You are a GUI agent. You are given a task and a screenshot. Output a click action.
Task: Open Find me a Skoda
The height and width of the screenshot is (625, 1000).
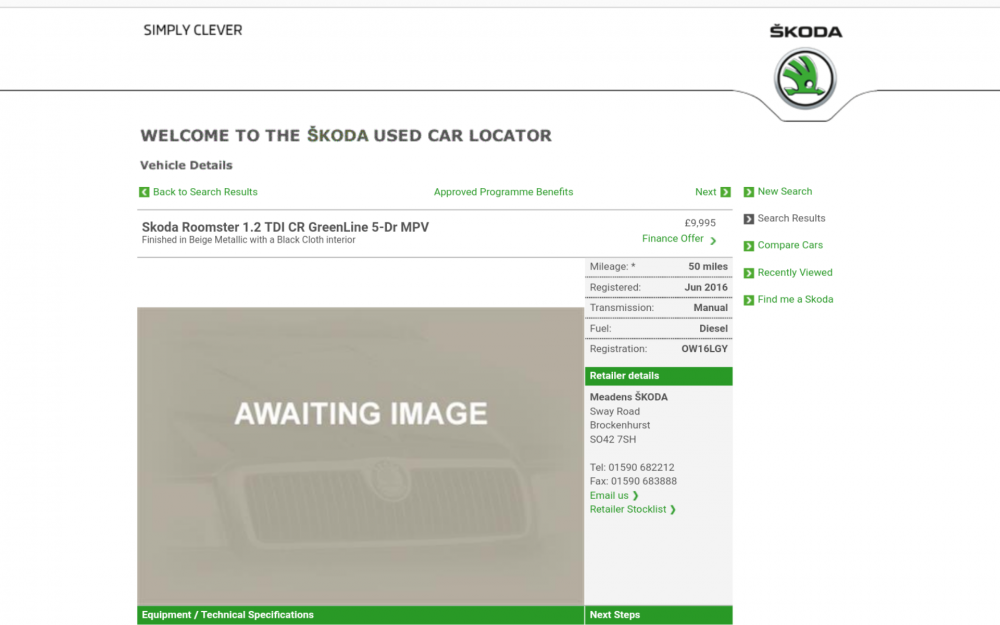[795, 299]
